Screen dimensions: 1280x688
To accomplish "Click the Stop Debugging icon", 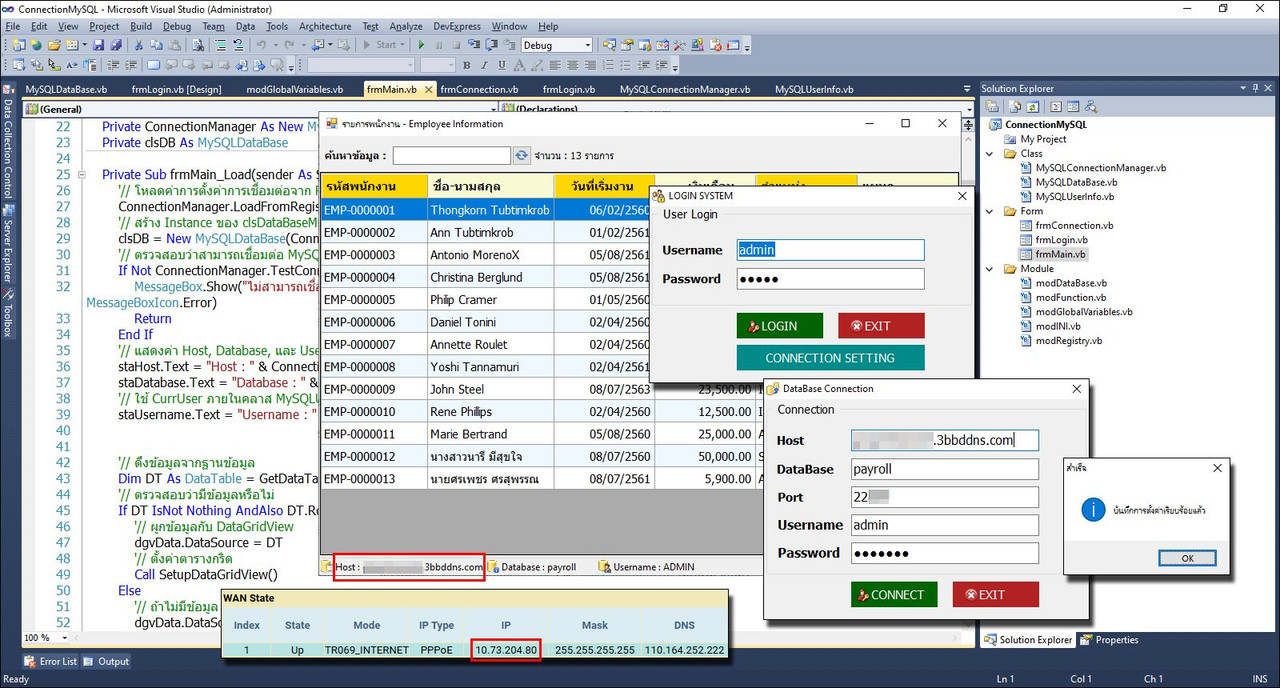I will pos(456,45).
